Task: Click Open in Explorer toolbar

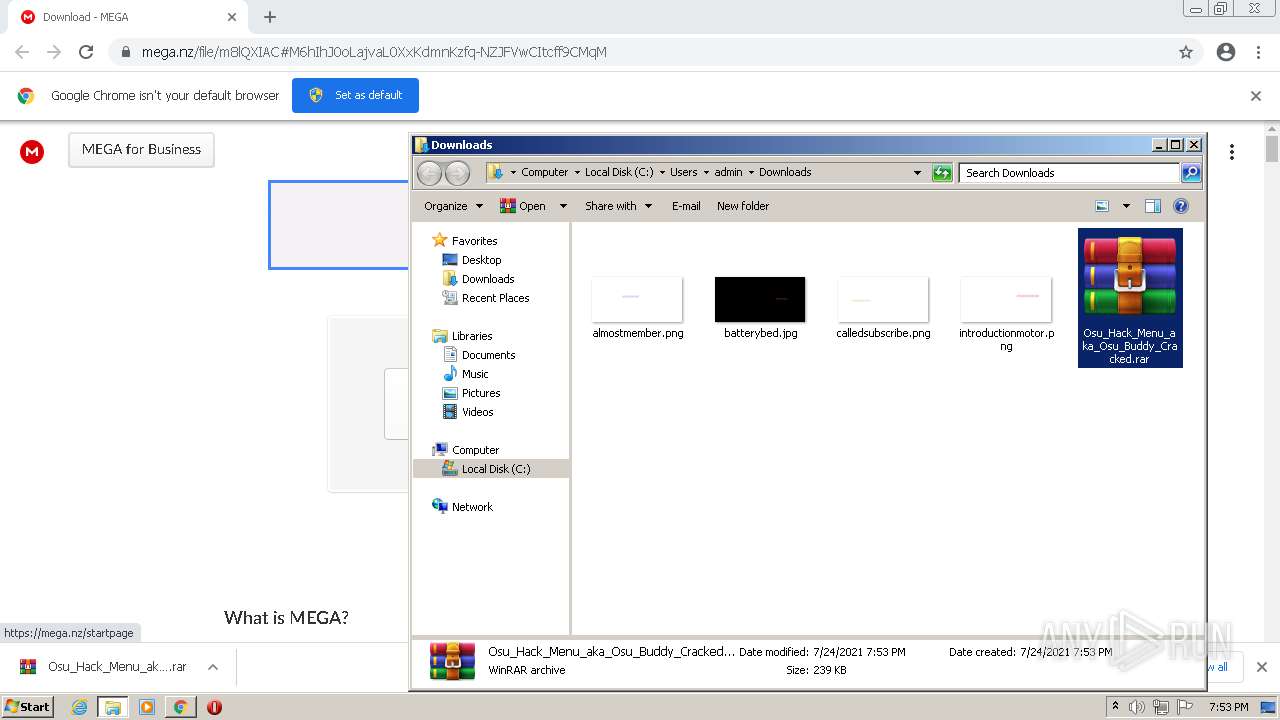Action: tap(523, 206)
